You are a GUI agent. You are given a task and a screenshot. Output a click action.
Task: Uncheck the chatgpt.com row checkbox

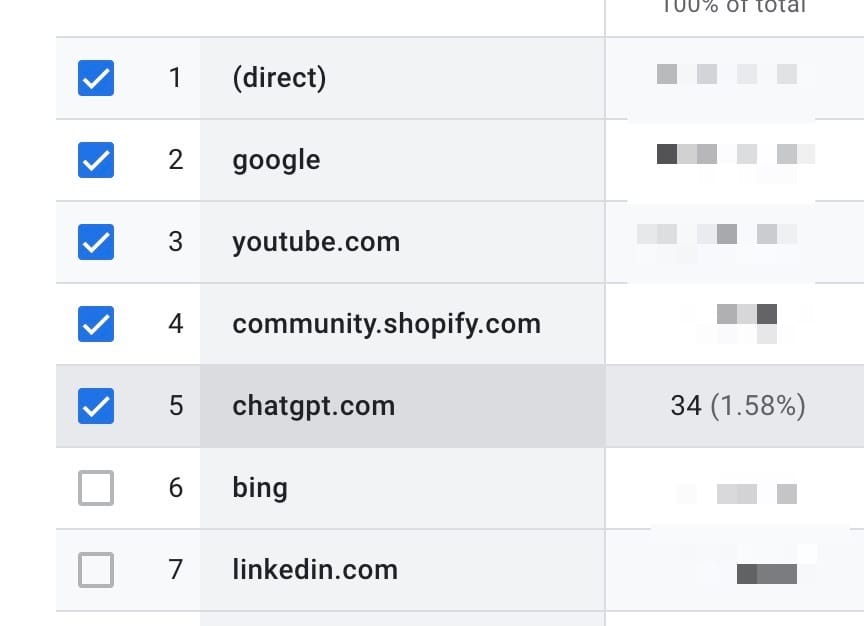96,406
